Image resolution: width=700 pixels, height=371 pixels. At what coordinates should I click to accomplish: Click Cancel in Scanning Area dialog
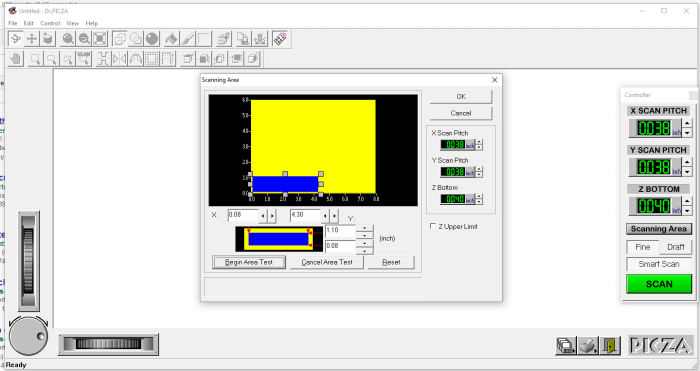pyautogui.click(x=461, y=113)
